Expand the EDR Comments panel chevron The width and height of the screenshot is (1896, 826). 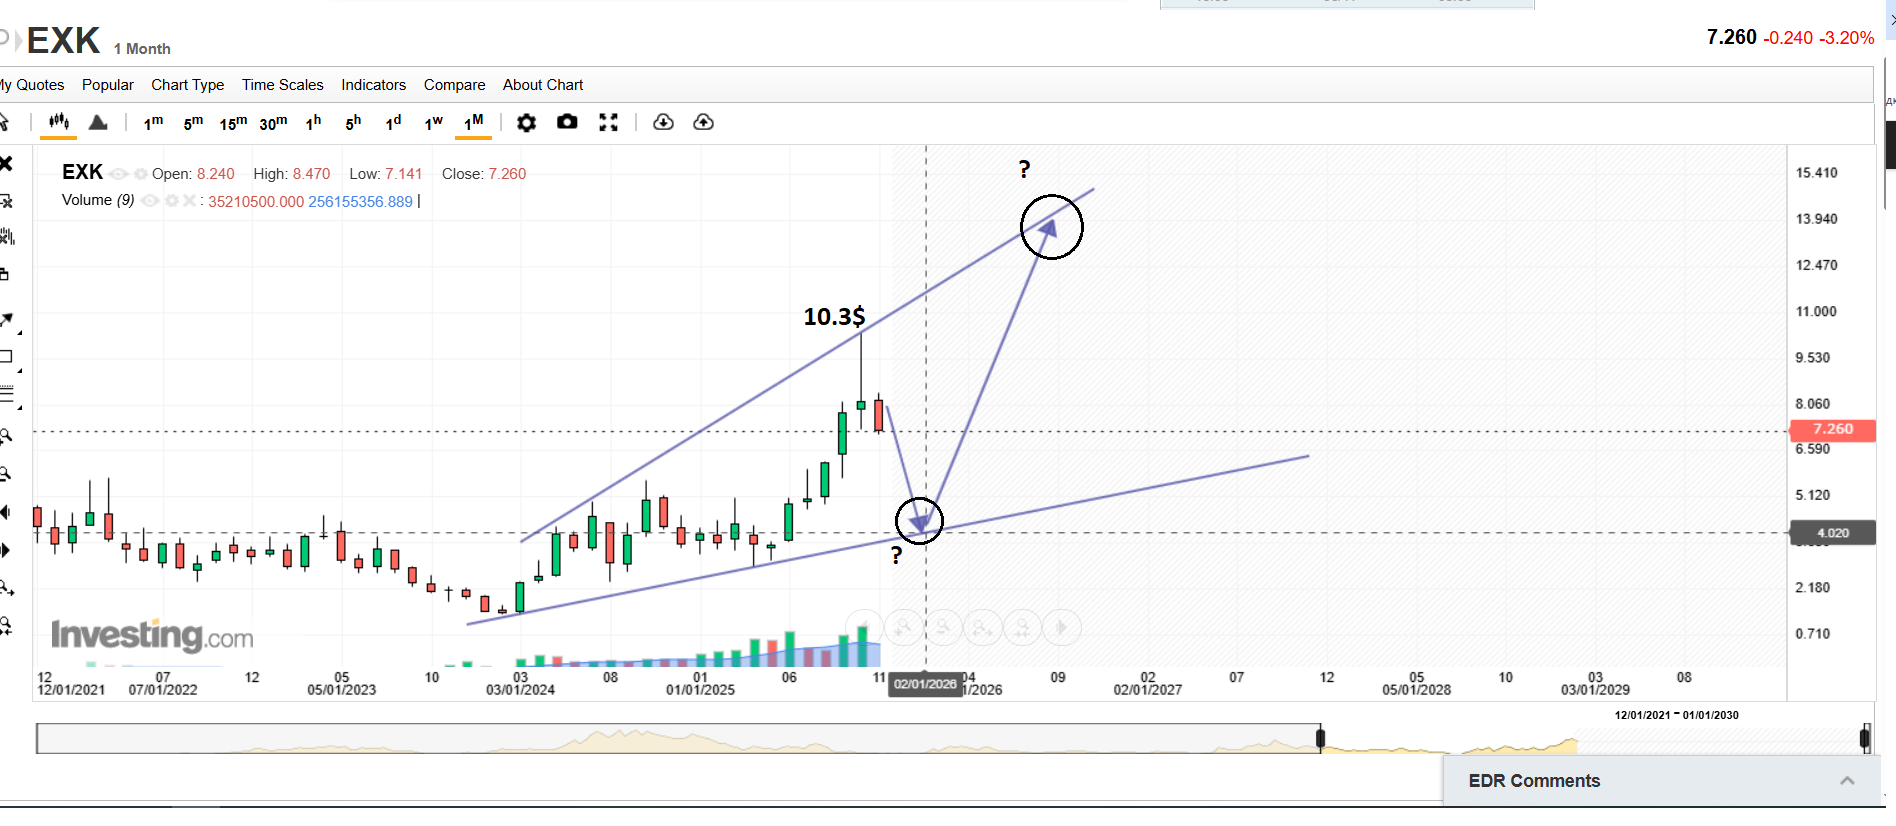click(1846, 781)
